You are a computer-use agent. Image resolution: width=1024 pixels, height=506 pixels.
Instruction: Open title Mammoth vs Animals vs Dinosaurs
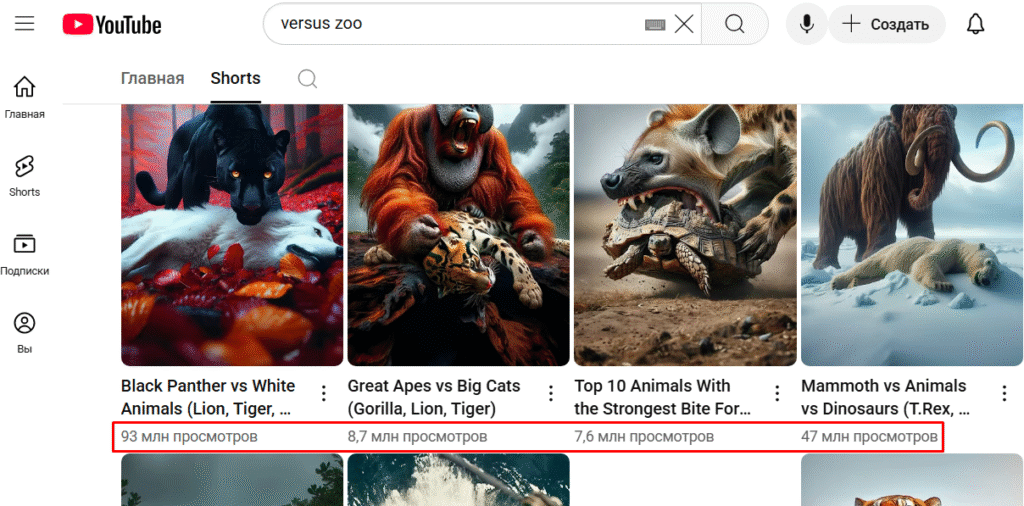click(886, 397)
